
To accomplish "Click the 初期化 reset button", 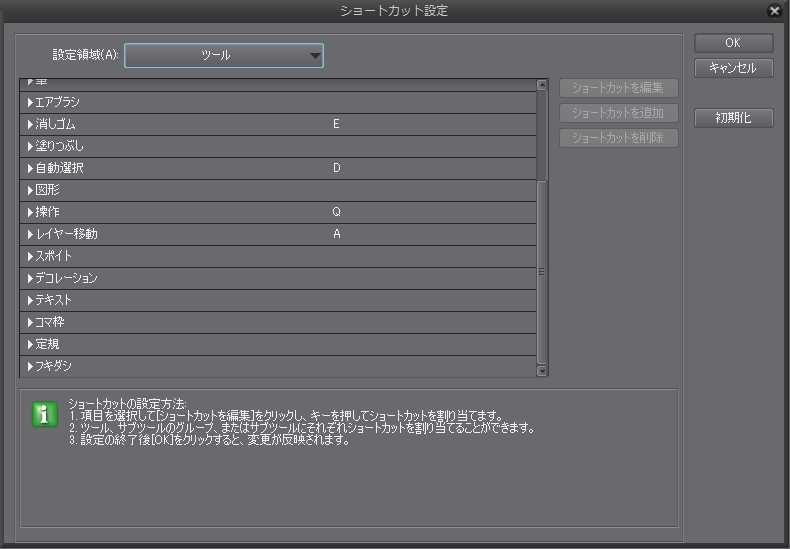I will point(734,118).
